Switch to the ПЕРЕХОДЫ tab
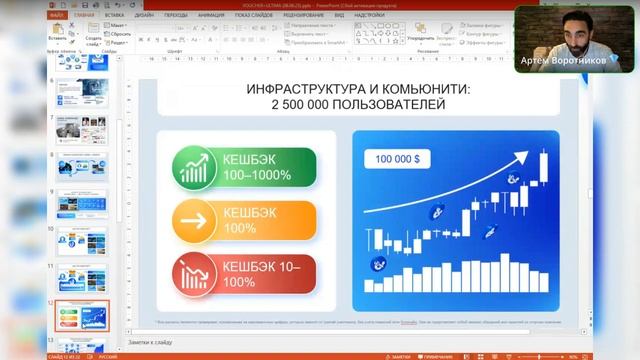This screenshot has height=360, width=640. click(x=176, y=15)
